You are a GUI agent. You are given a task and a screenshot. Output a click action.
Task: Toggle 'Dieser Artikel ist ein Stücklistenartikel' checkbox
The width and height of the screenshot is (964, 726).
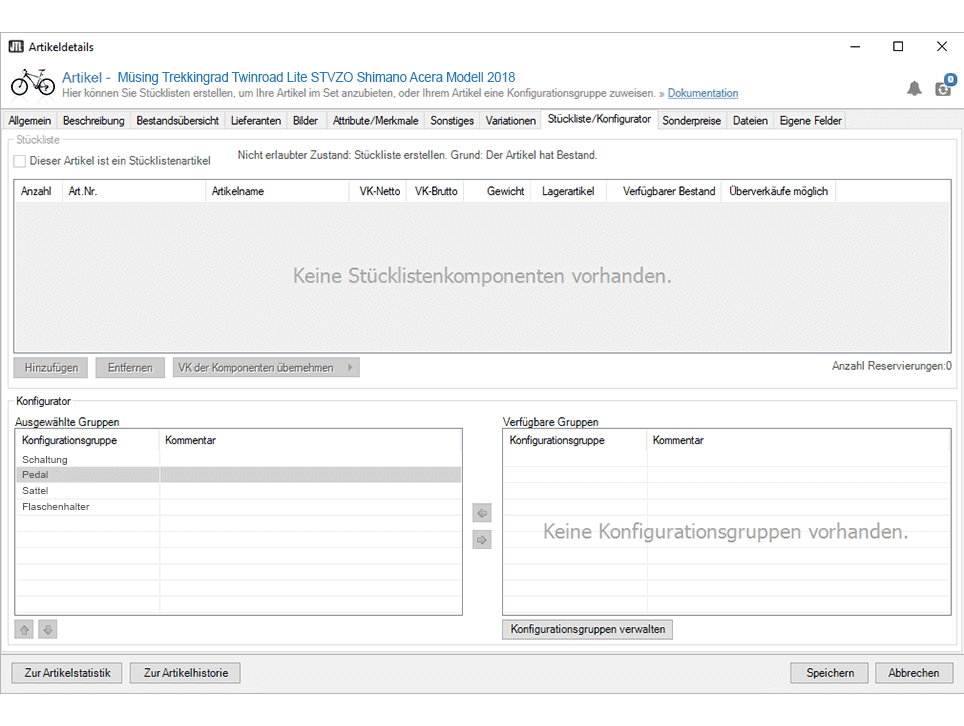pyautogui.click(x=20, y=160)
